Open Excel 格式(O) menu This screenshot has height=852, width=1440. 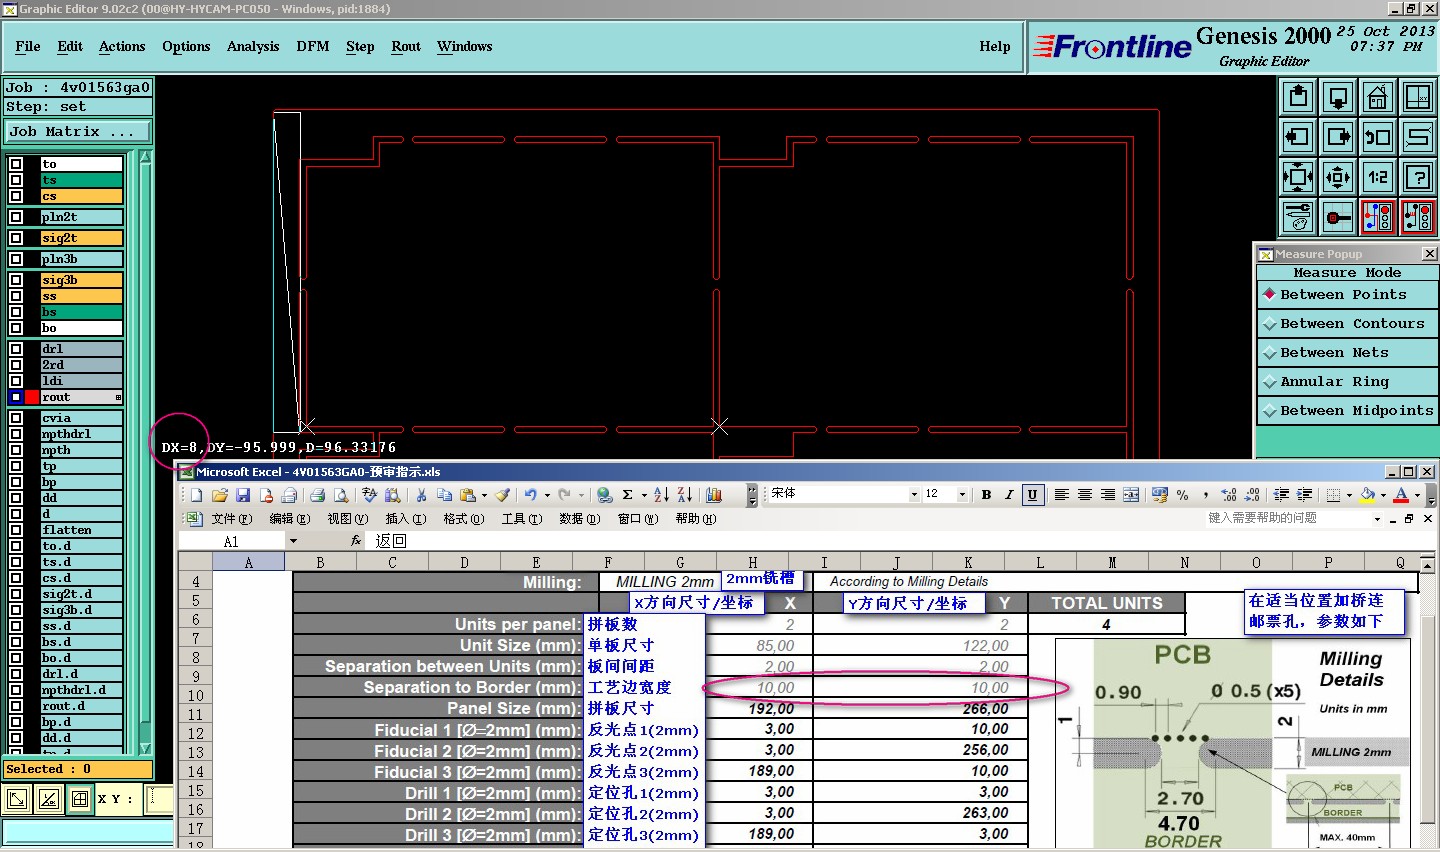click(x=463, y=519)
